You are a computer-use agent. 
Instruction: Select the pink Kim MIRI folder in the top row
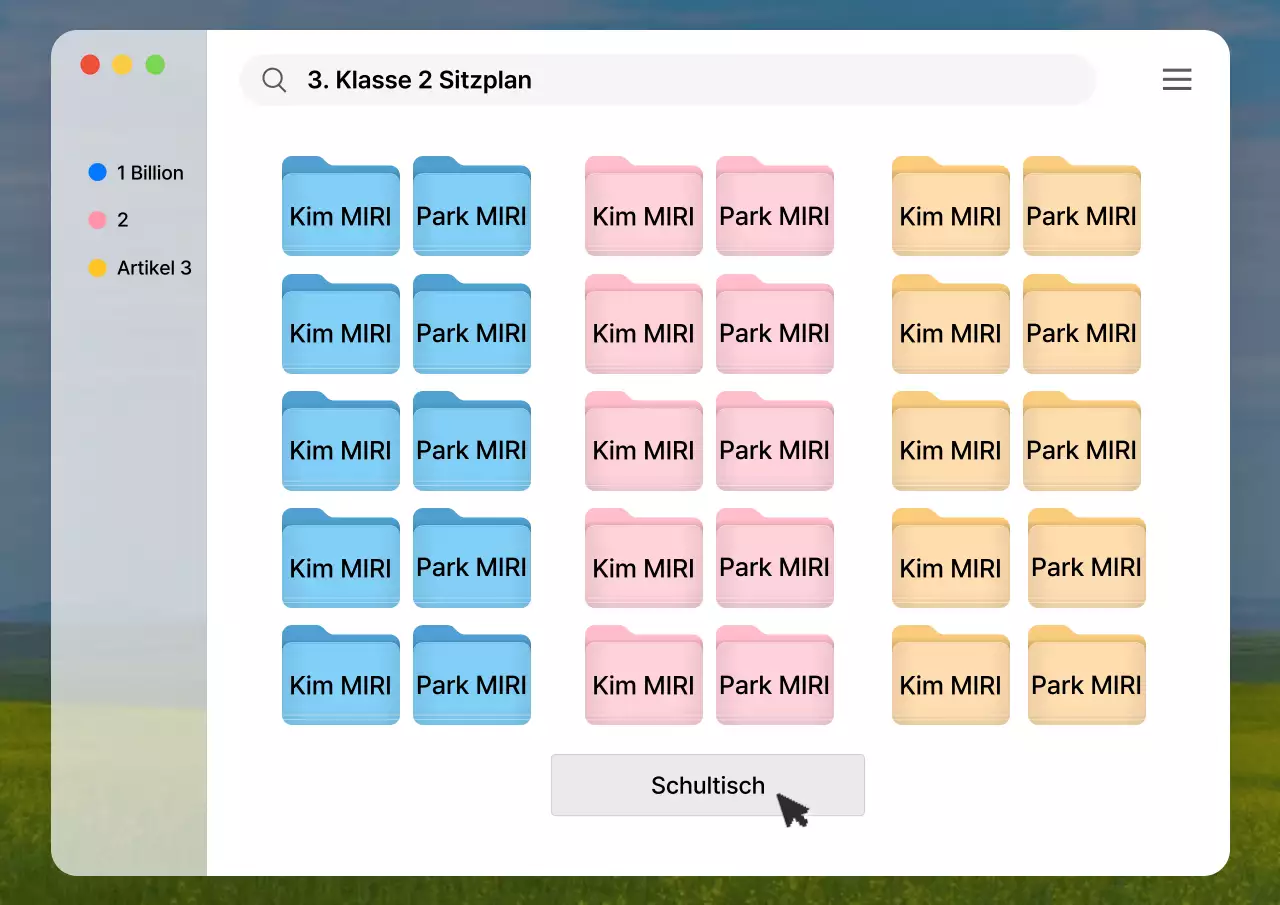click(644, 207)
